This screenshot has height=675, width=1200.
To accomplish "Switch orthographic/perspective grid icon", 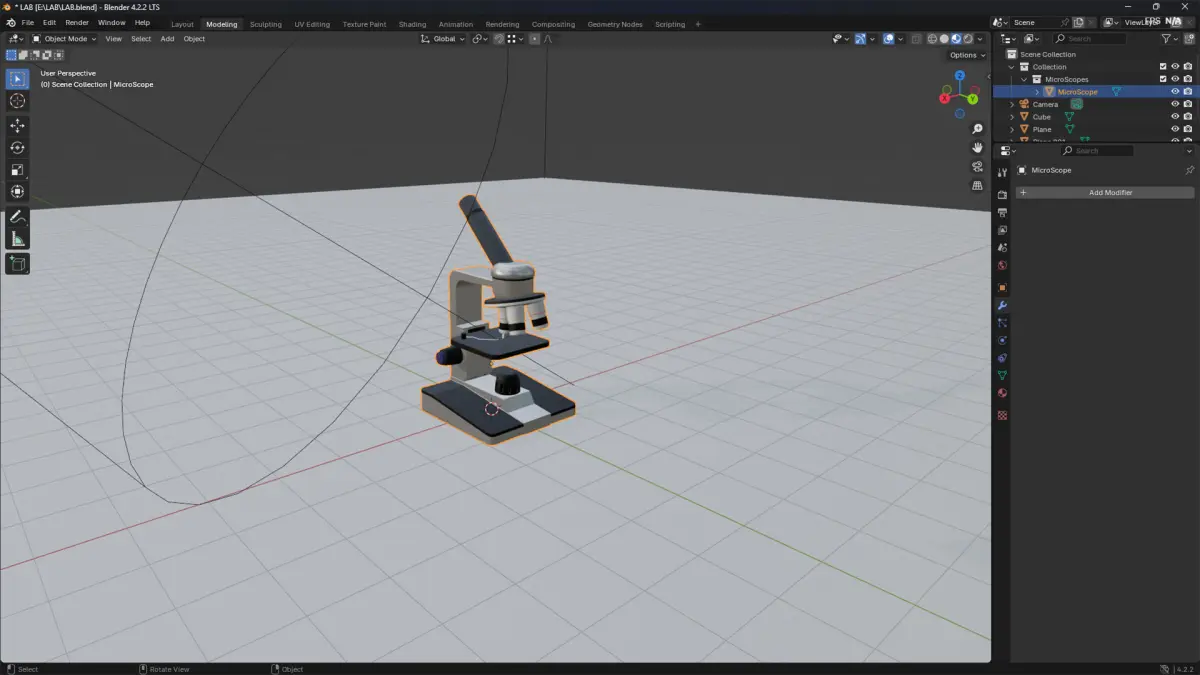I will [x=977, y=186].
